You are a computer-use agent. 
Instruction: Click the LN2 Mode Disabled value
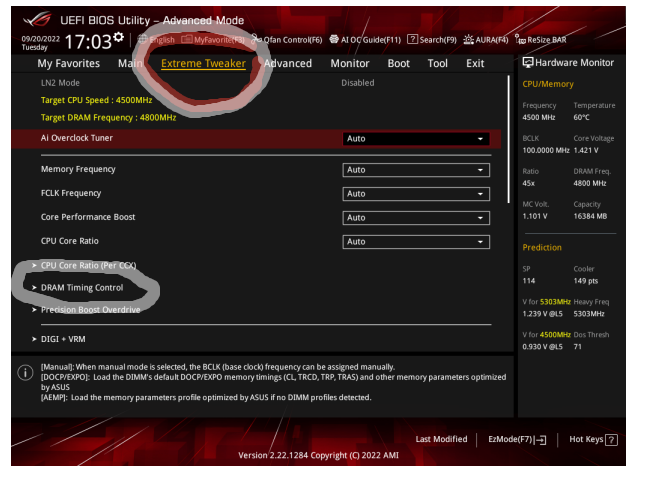pyautogui.click(x=358, y=83)
